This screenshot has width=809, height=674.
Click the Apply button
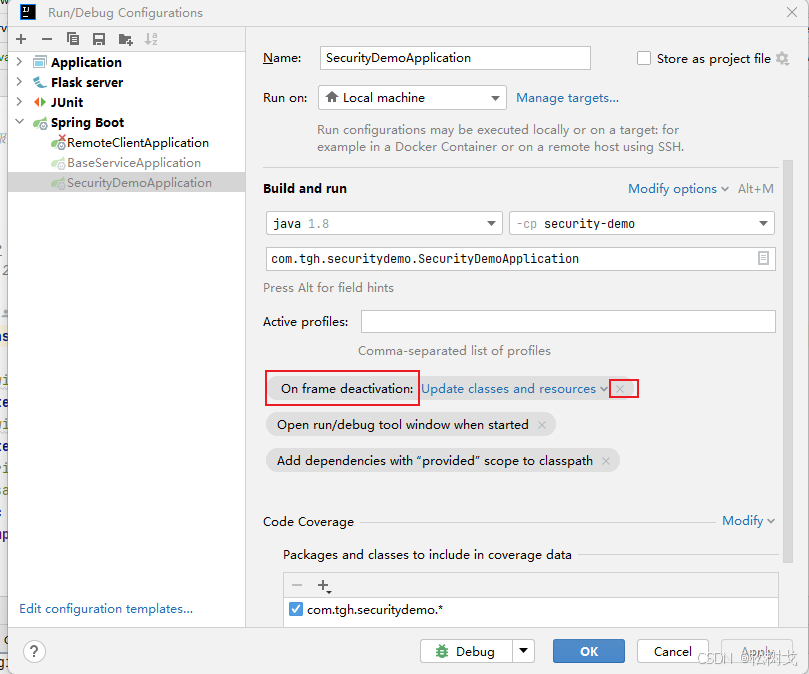pos(756,651)
